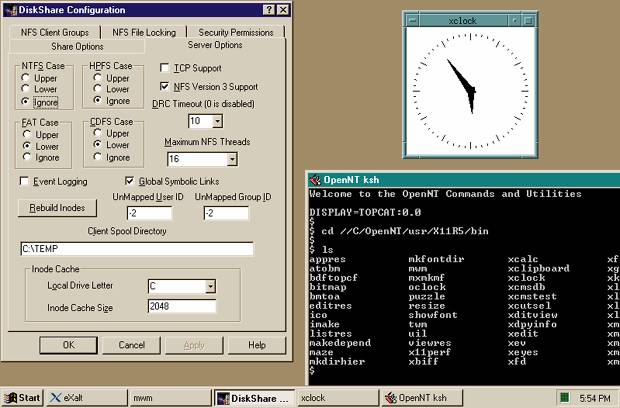Viewport: 620px width, 408px height.
Task: Click 'mkfontdir' in the ksh listing
Action: (x=436, y=259)
